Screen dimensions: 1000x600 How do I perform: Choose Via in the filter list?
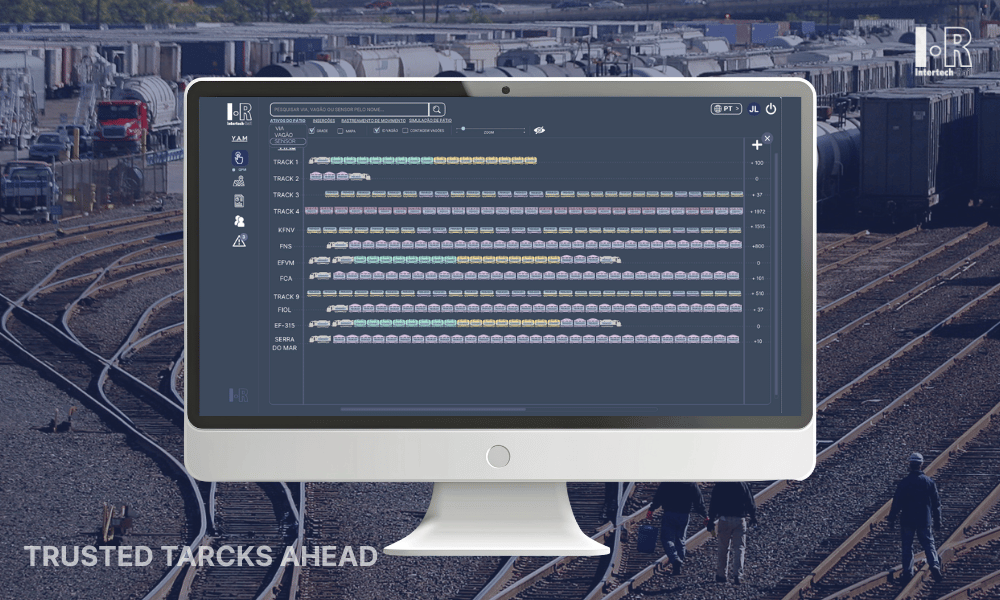click(x=279, y=128)
